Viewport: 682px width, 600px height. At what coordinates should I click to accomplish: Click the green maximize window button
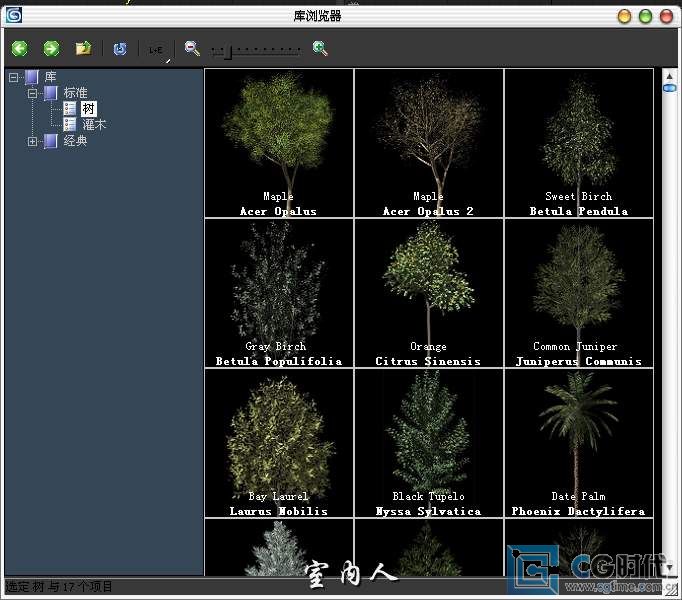[645, 17]
